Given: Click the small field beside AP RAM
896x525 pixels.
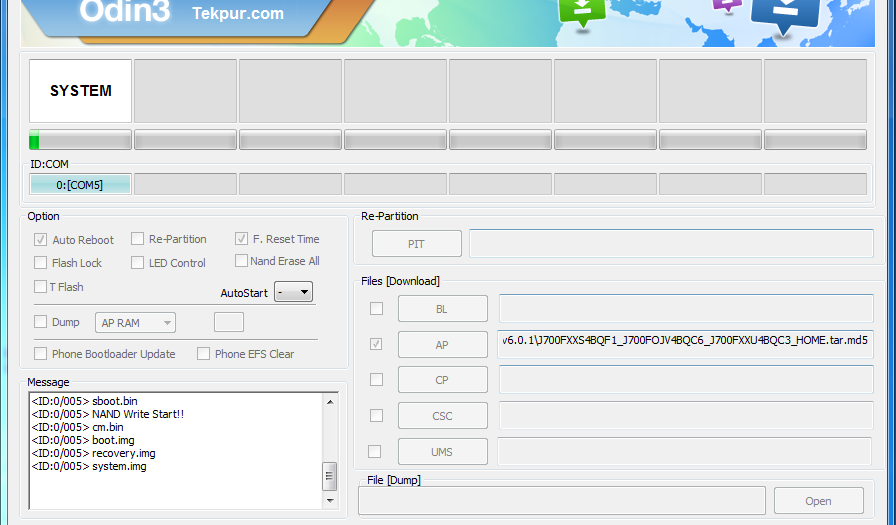Looking at the screenshot, I should pyautogui.click(x=229, y=322).
